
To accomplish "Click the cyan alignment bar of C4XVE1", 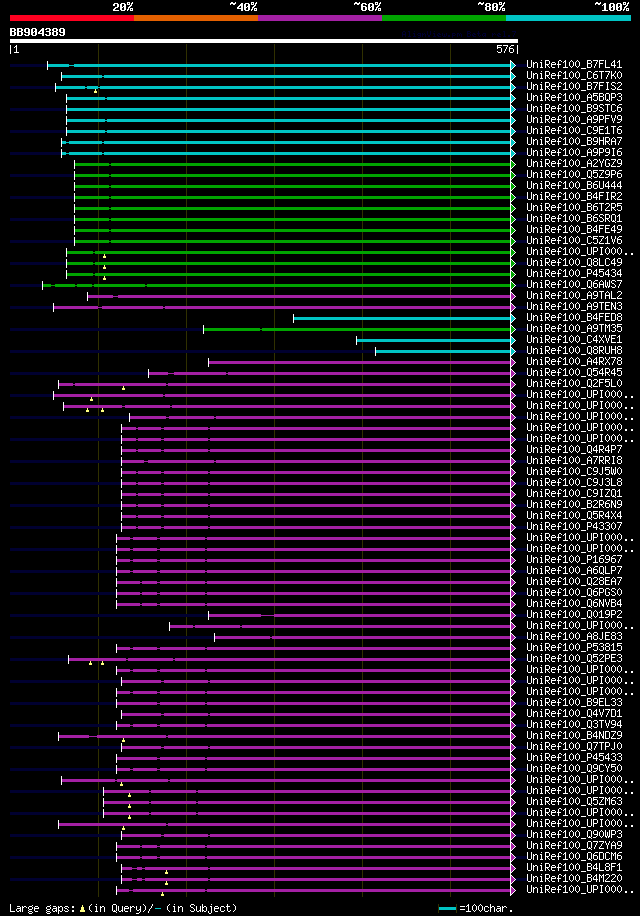I will tap(436, 340).
